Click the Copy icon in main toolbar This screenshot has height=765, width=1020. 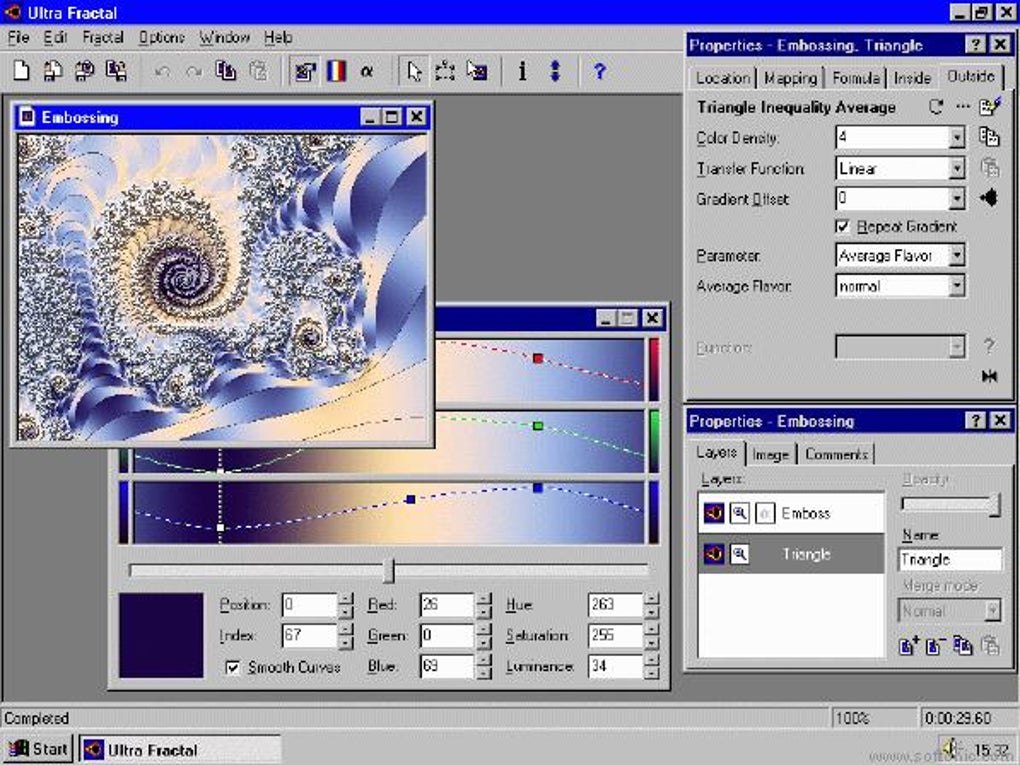[226, 70]
